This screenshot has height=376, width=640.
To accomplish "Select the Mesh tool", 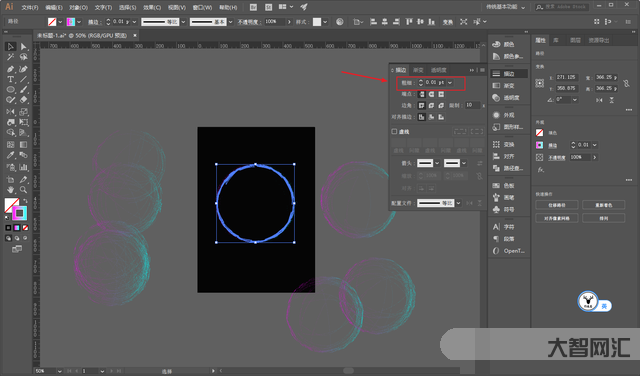I will click(x=11, y=145).
